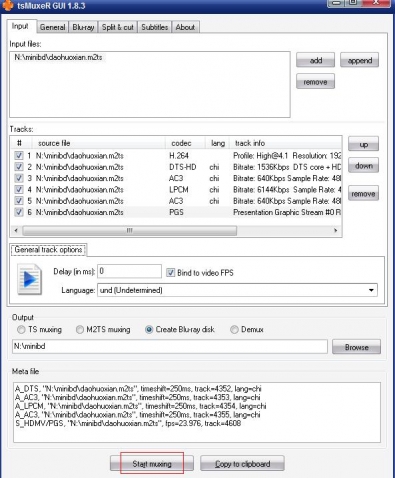Select the DTS-HD codec cell
The width and height of the screenshot is (395, 478).
point(183,167)
